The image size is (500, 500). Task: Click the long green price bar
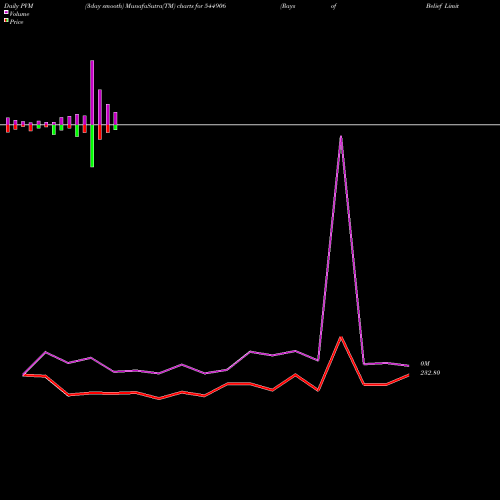pos(92,146)
